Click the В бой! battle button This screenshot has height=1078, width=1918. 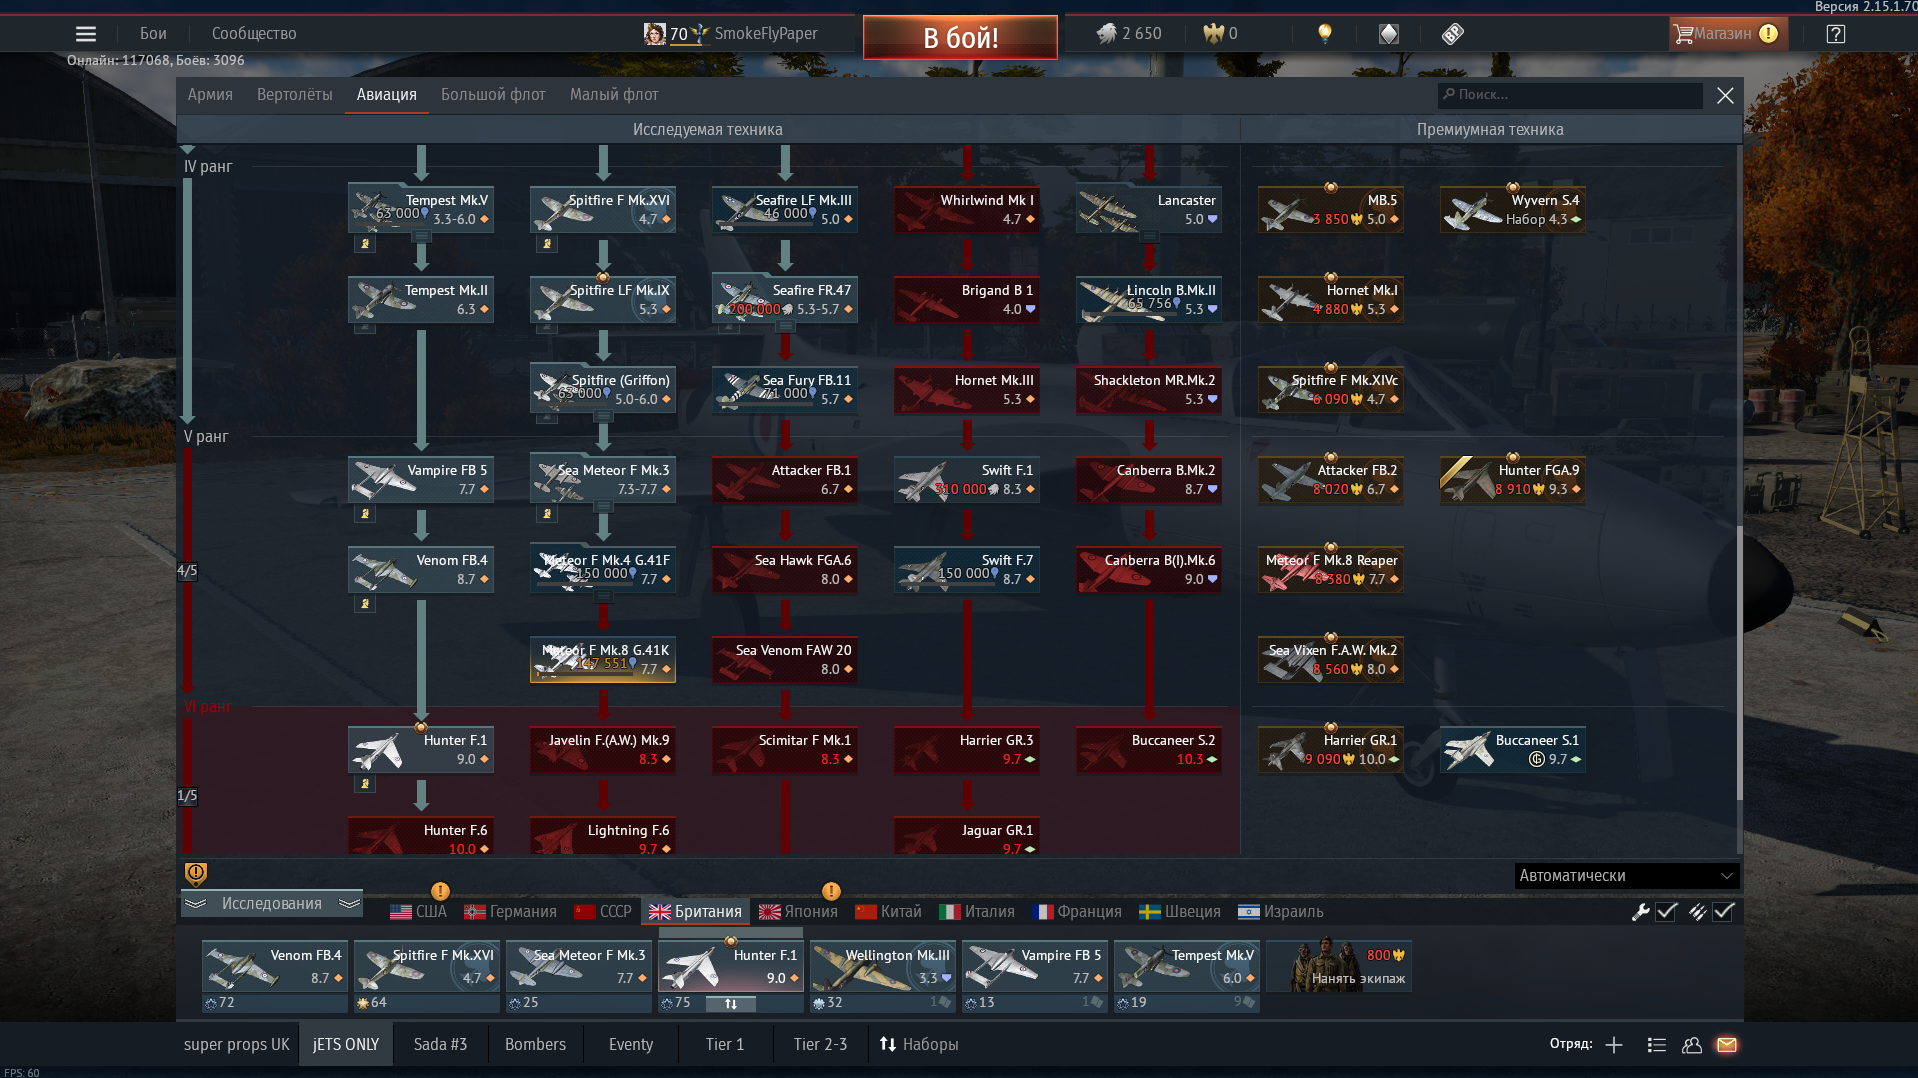point(960,38)
